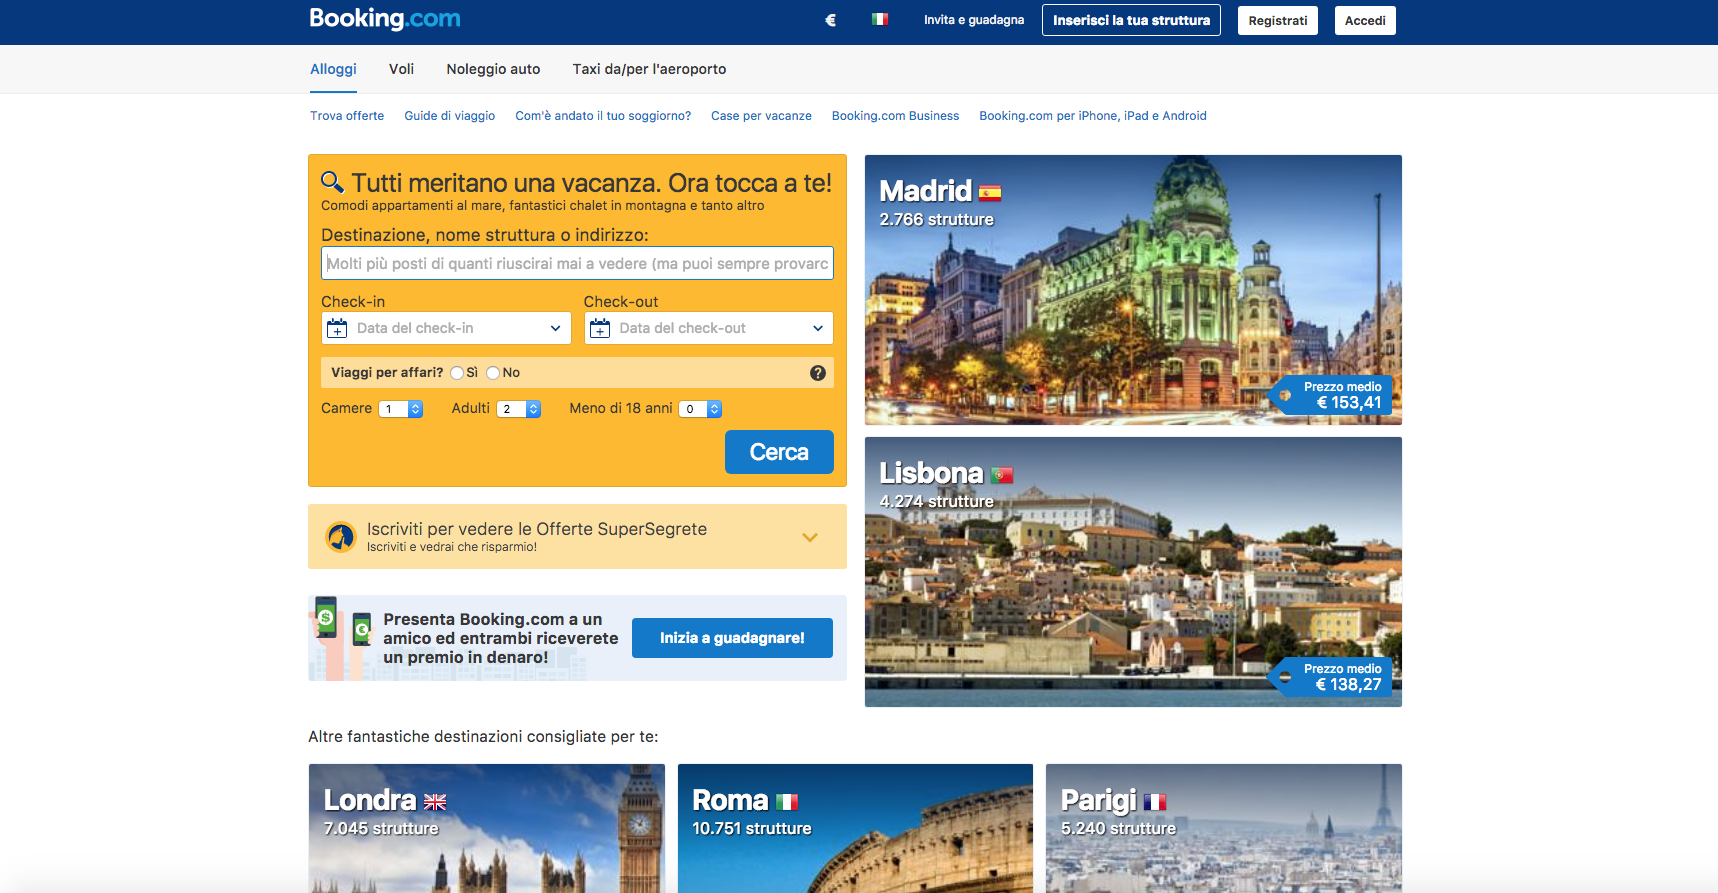The height and width of the screenshot is (893, 1718).
Task: Switch to Taxi da/per l'aeroporto tab
Action: pyautogui.click(x=649, y=69)
